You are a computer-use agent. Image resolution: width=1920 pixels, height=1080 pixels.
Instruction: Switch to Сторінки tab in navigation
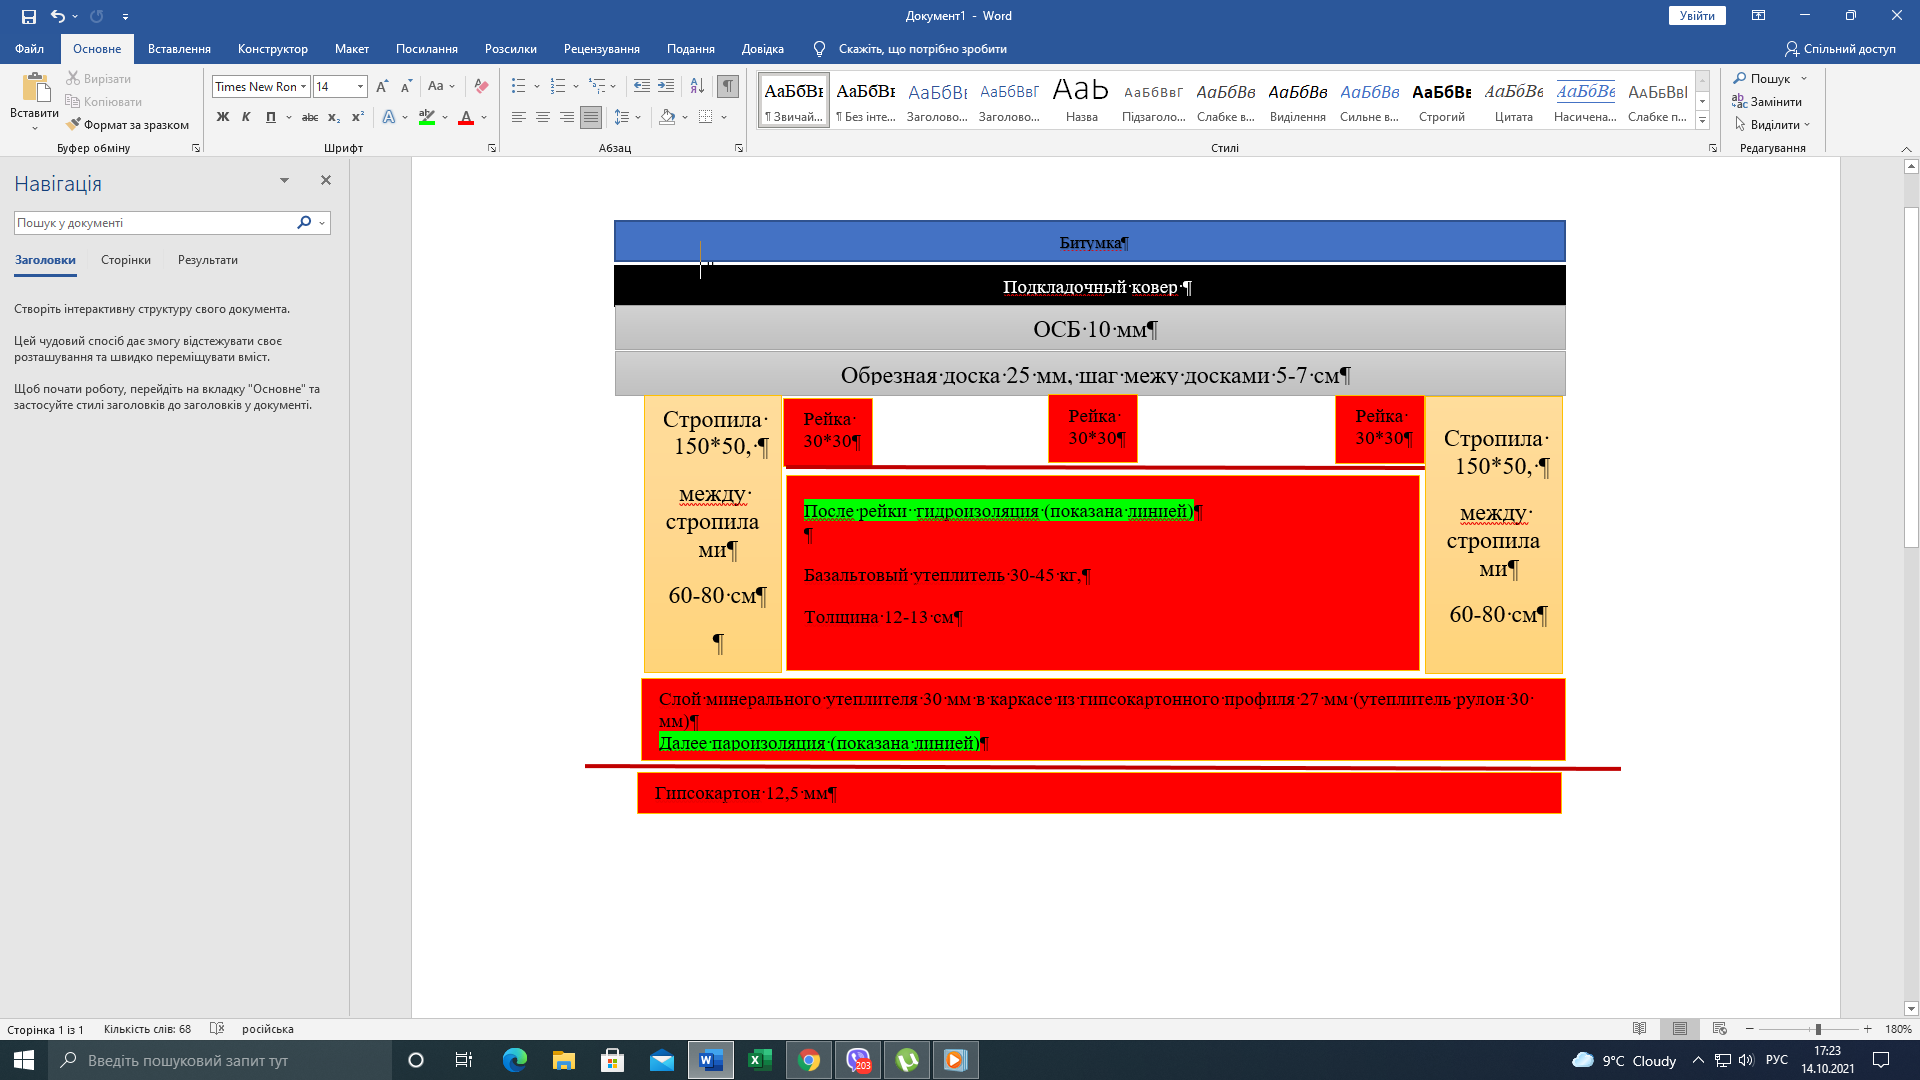126,260
